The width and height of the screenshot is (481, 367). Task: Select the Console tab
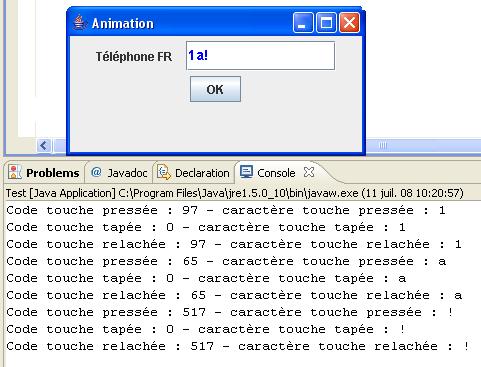click(x=276, y=173)
